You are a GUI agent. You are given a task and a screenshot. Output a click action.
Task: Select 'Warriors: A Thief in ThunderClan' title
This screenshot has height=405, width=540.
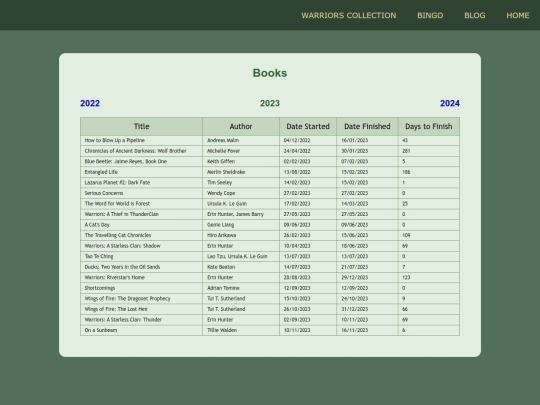(122, 214)
